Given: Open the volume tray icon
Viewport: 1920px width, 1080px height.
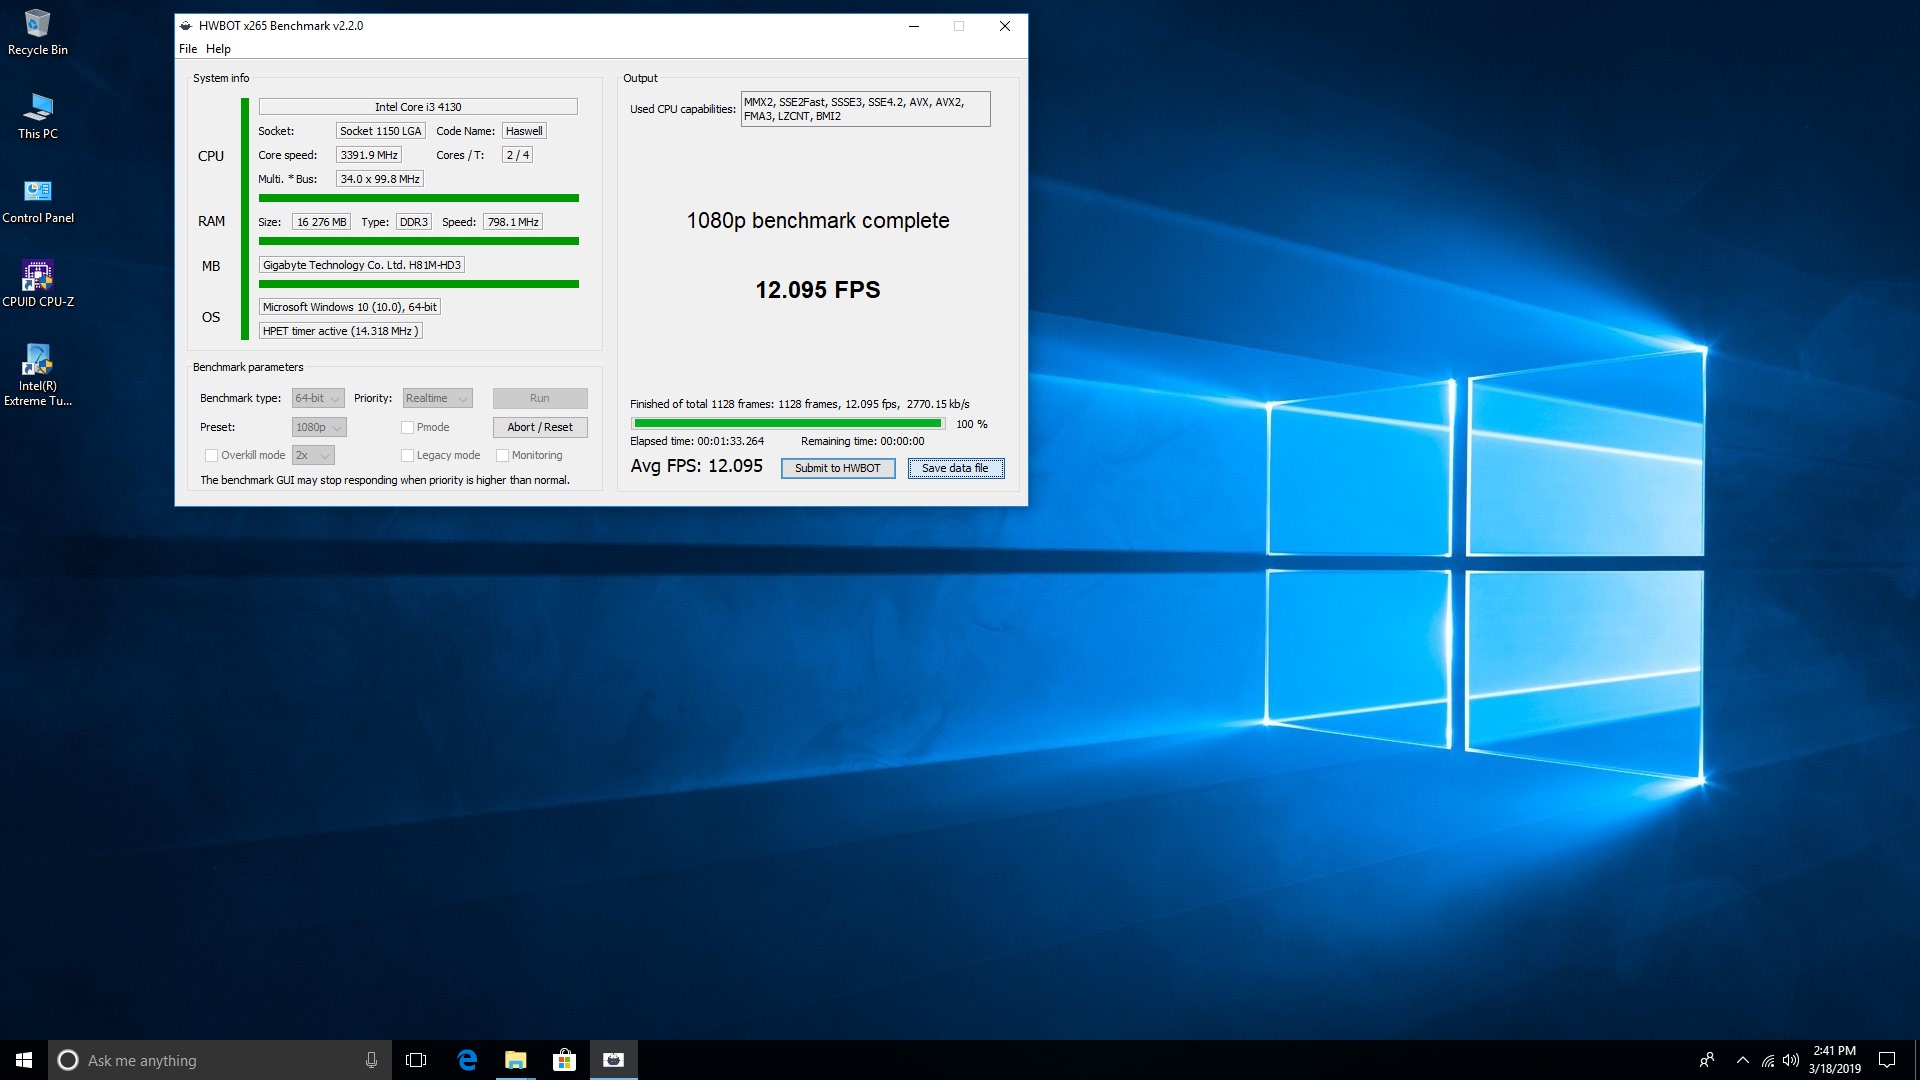Looking at the screenshot, I should [x=1791, y=1060].
